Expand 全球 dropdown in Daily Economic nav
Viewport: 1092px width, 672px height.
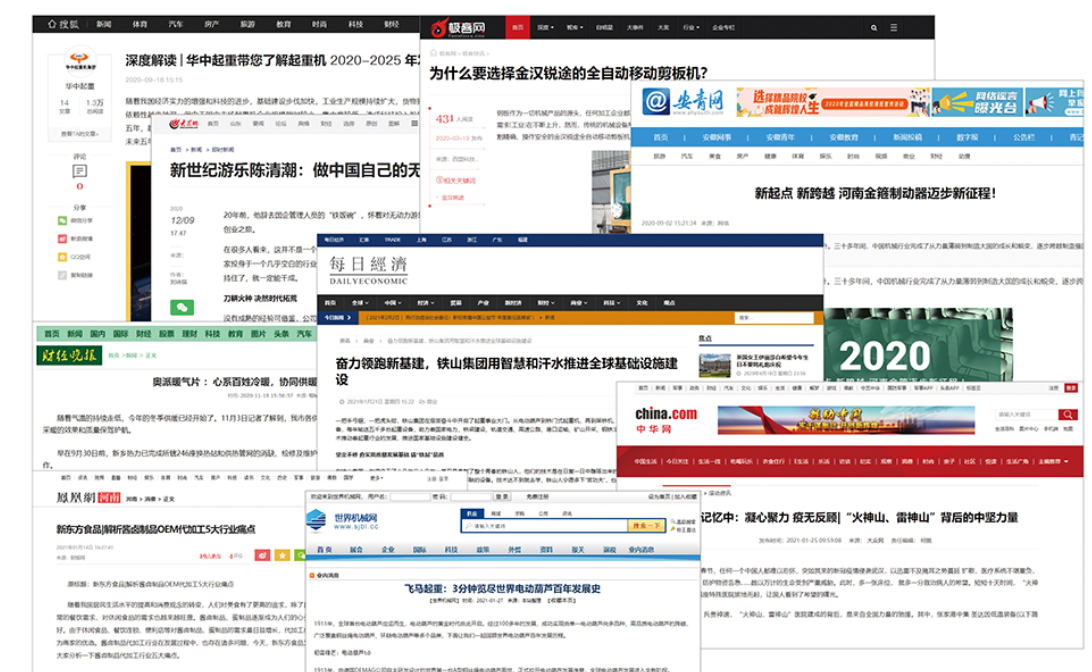coord(360,303)
